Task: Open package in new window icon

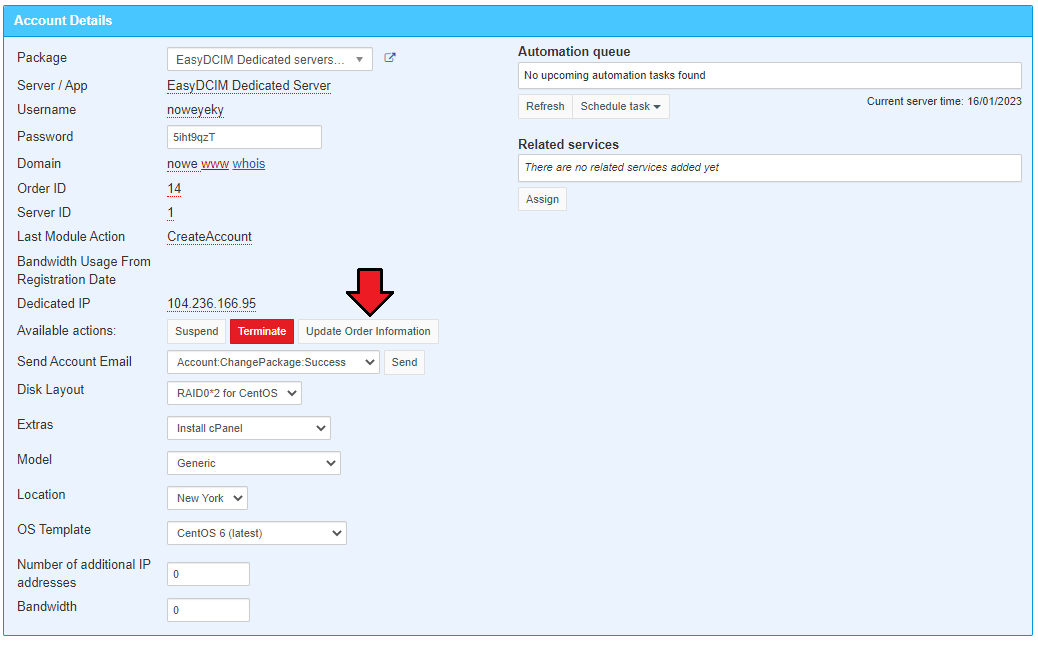Action: click(390, 58)
